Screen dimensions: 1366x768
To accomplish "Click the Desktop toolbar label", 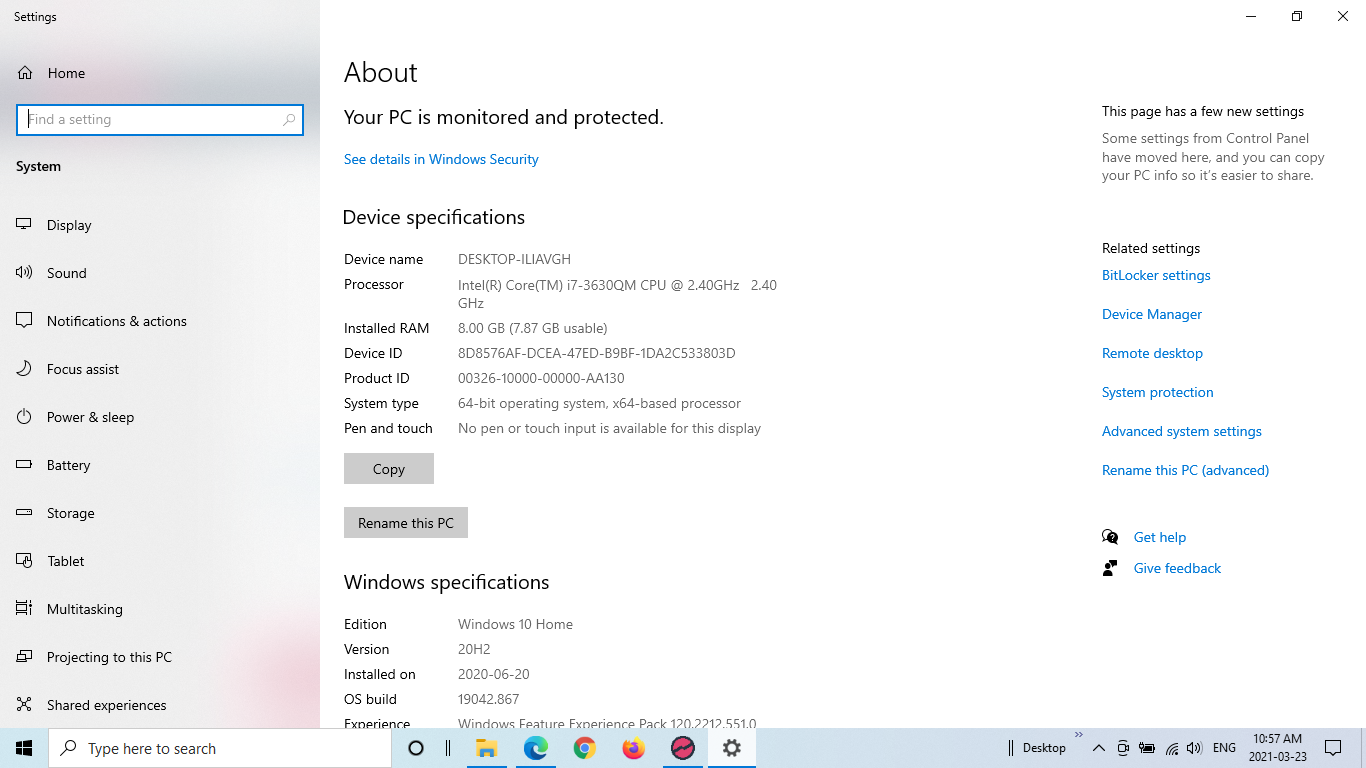I will click(x=1044, y=748).
